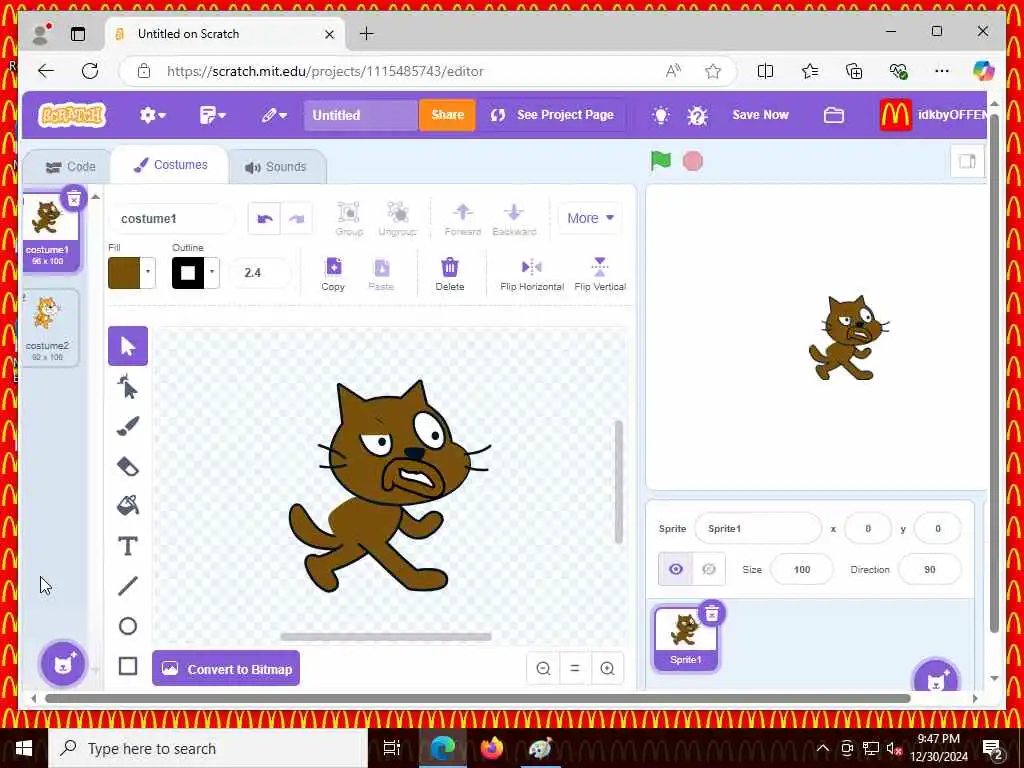Select the Circle tool

point(127,626)
